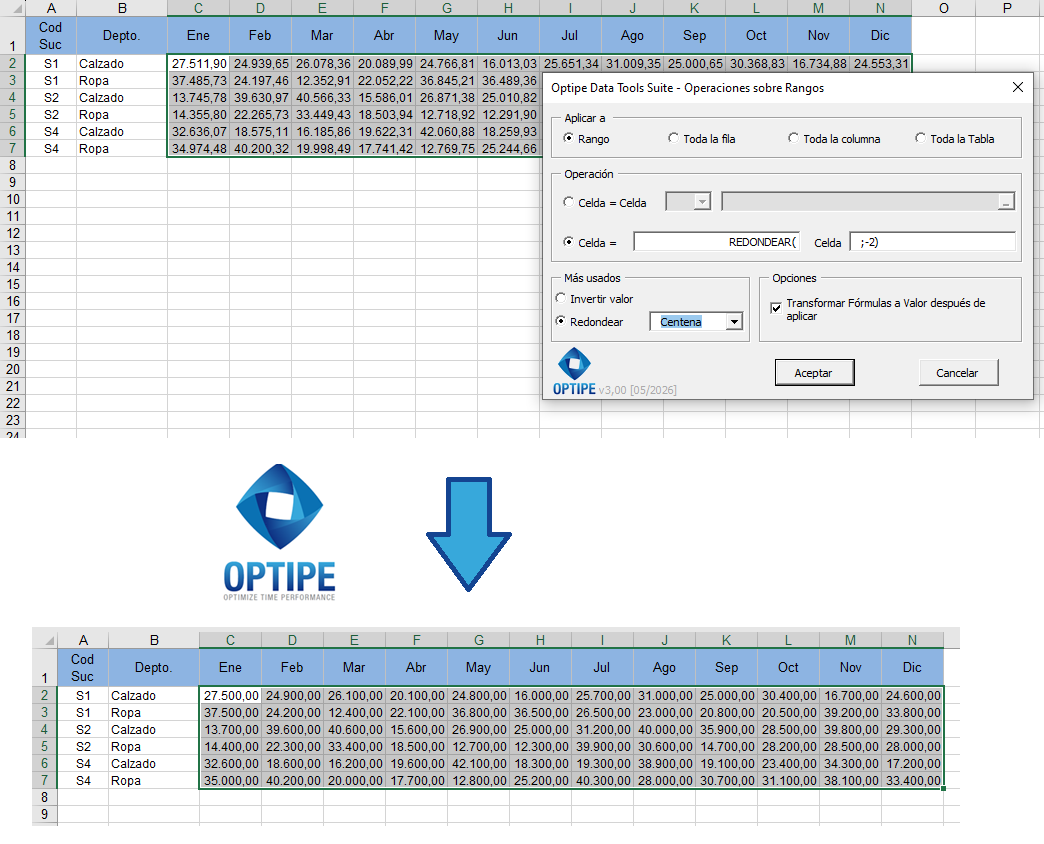Click cell 42.060,88 in top sheet

[447, 131]
